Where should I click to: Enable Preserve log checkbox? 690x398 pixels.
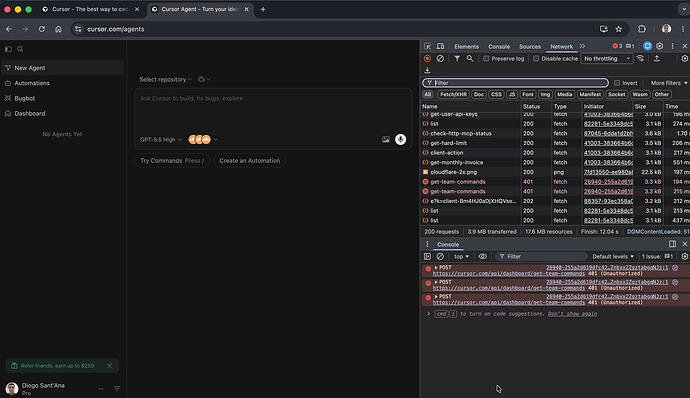click(486, 59)
